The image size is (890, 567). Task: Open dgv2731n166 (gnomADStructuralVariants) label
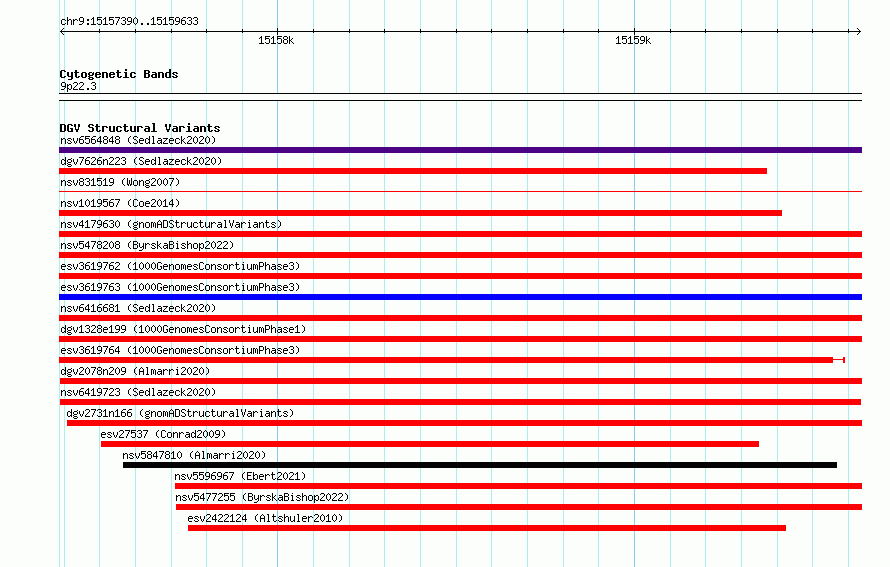tap(180, 413)
